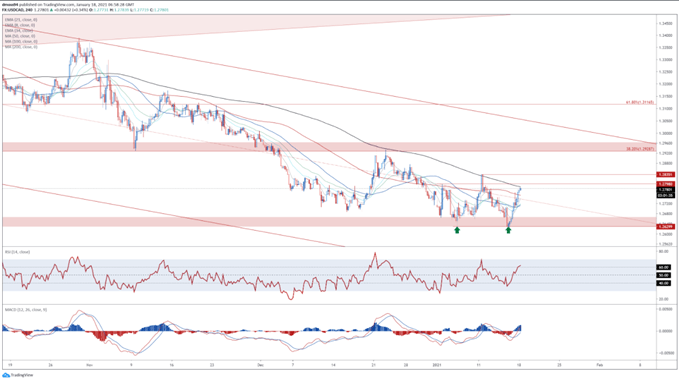The width and height of the screenshot is (679, 380).
Task: Click the MA (50, close, 0) legend label
Action: (20, 36)
